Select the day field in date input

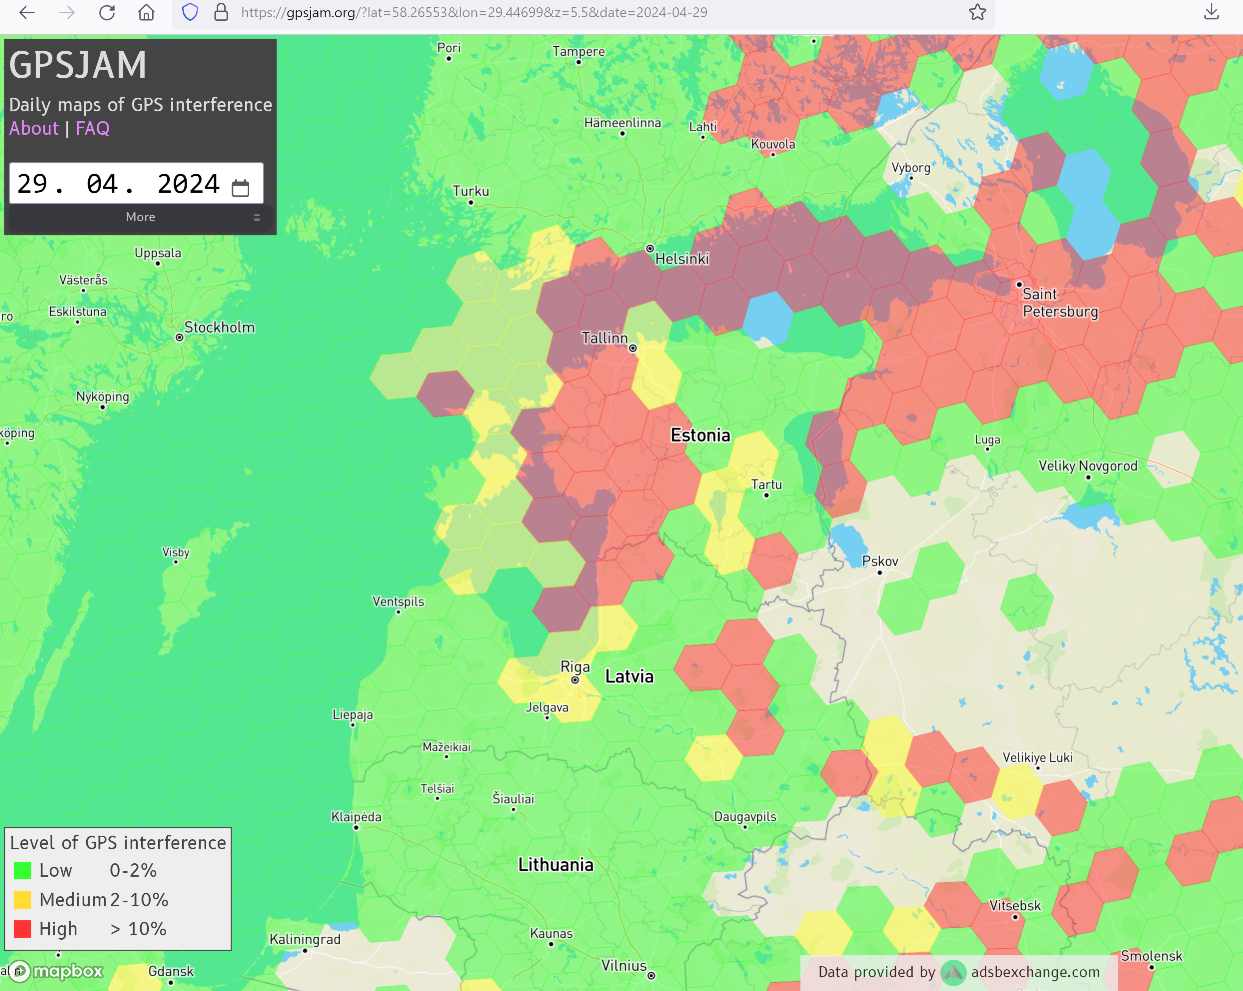(x=33, y=184)
